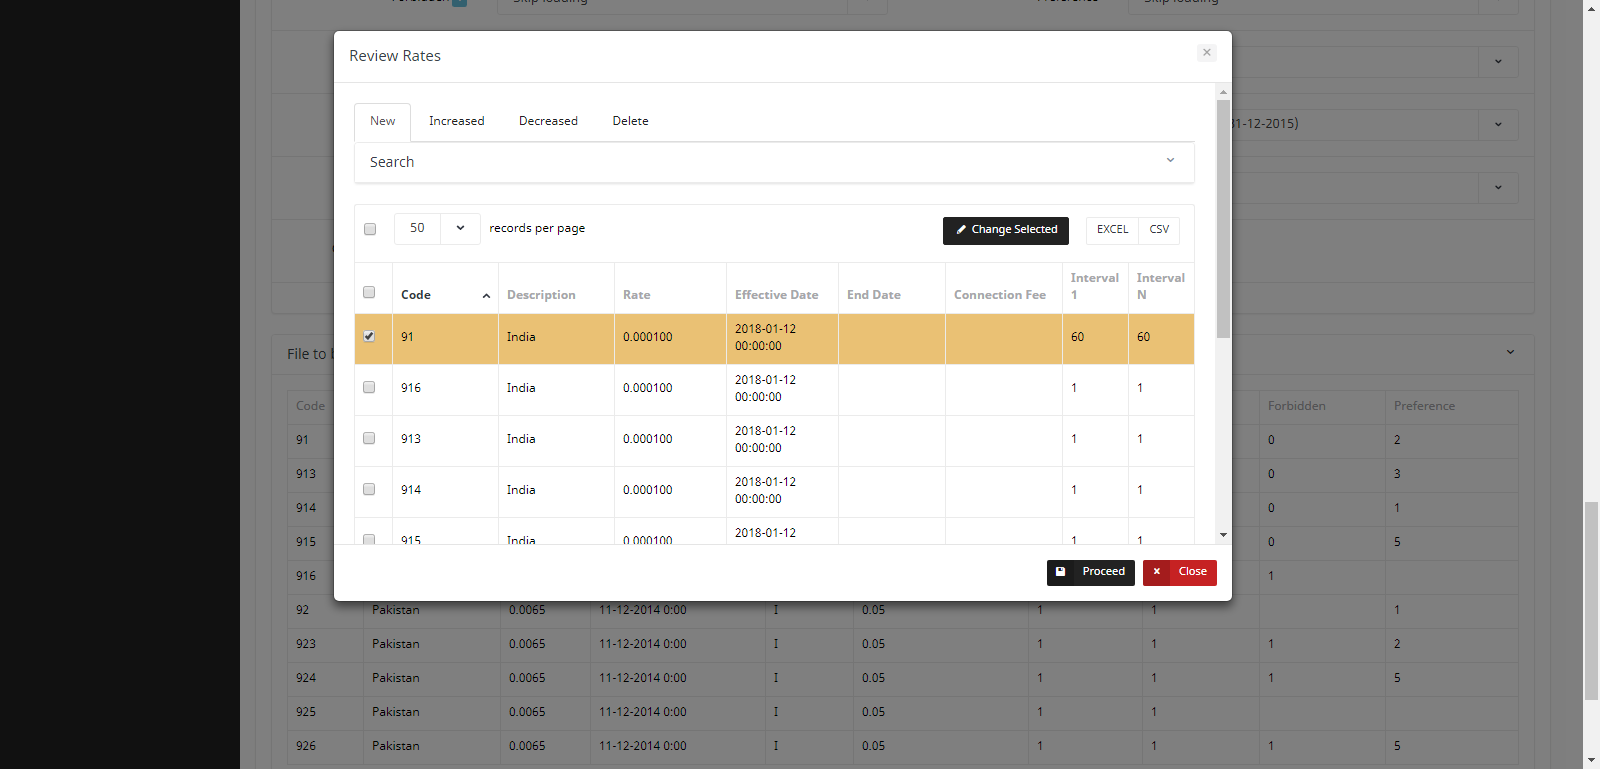The height and width of the screenshot is (769, 1600).
Task: Switch to the New tab
Action: [382, 121]
